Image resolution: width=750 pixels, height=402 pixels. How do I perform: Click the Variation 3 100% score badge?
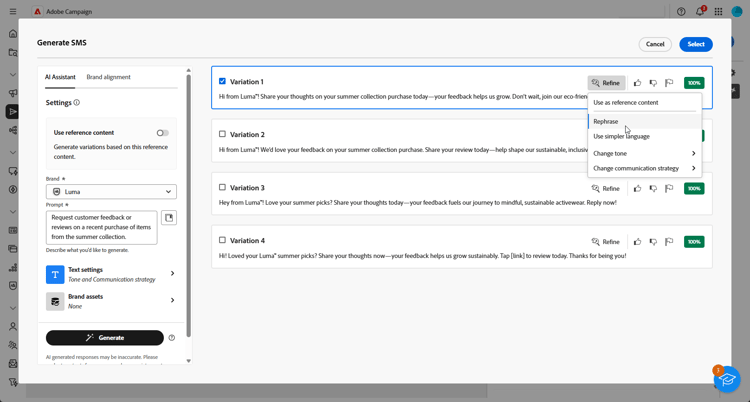coord(694,189)
